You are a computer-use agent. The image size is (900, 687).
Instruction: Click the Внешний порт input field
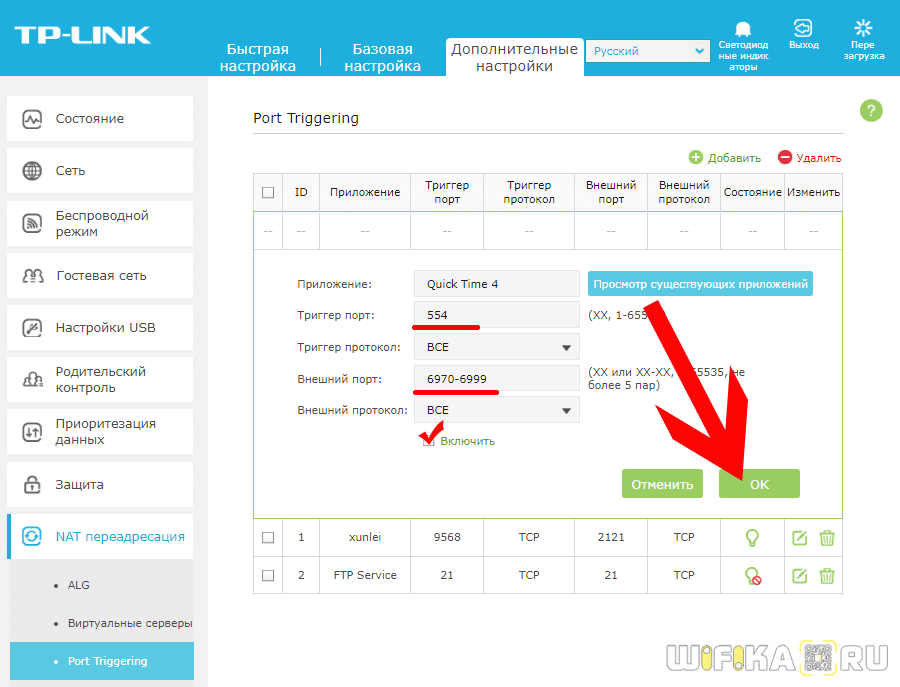(x=496, y=379)
